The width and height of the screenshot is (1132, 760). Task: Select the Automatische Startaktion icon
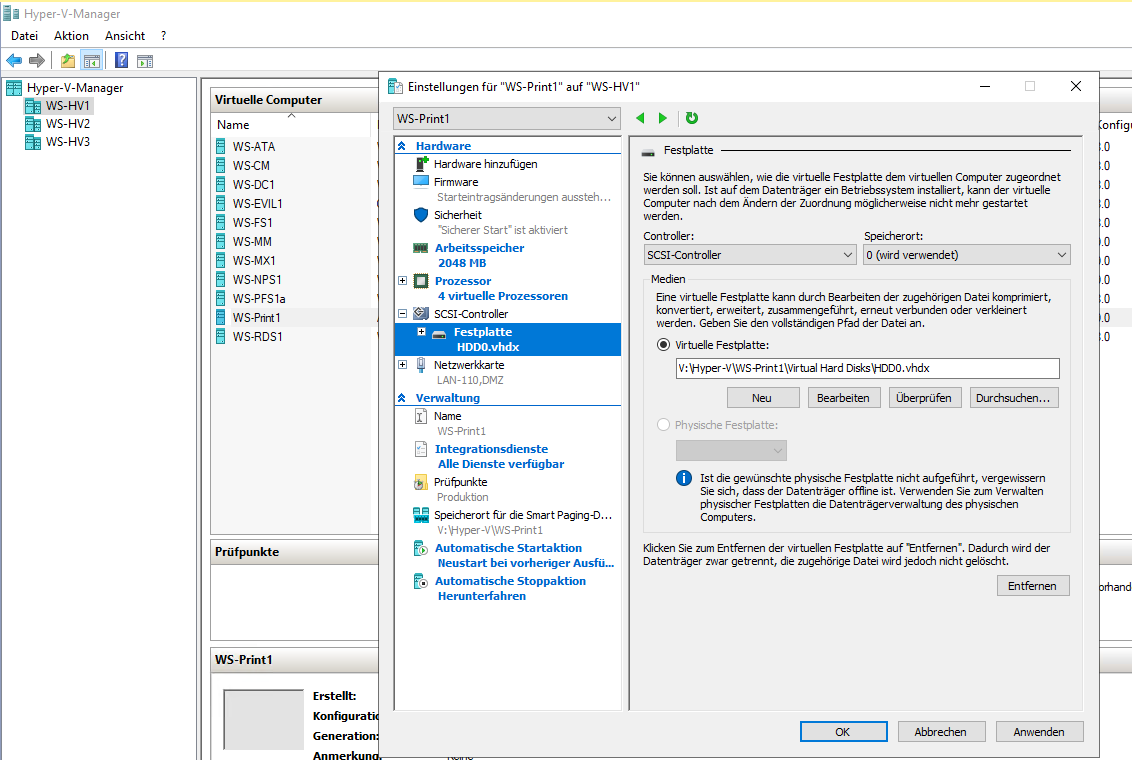point(421,548)
